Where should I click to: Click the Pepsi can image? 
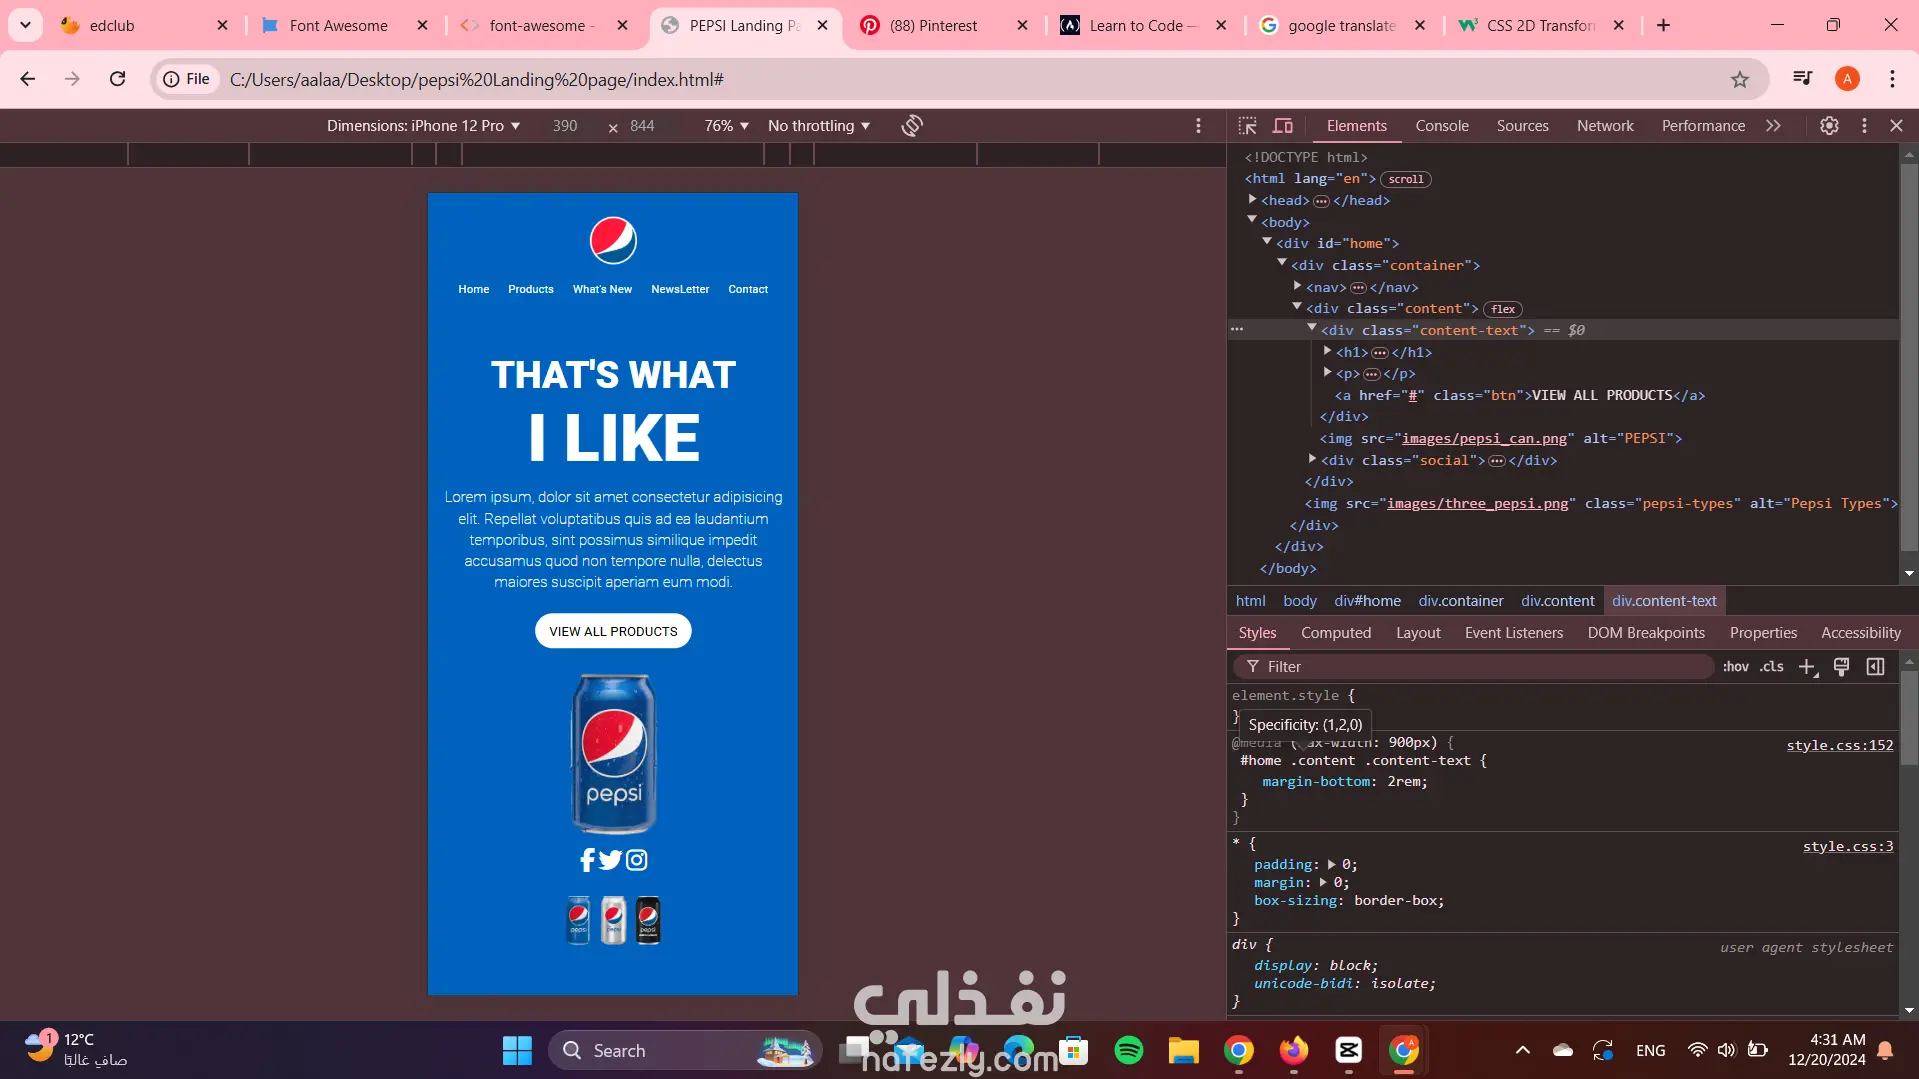point(613,754)
